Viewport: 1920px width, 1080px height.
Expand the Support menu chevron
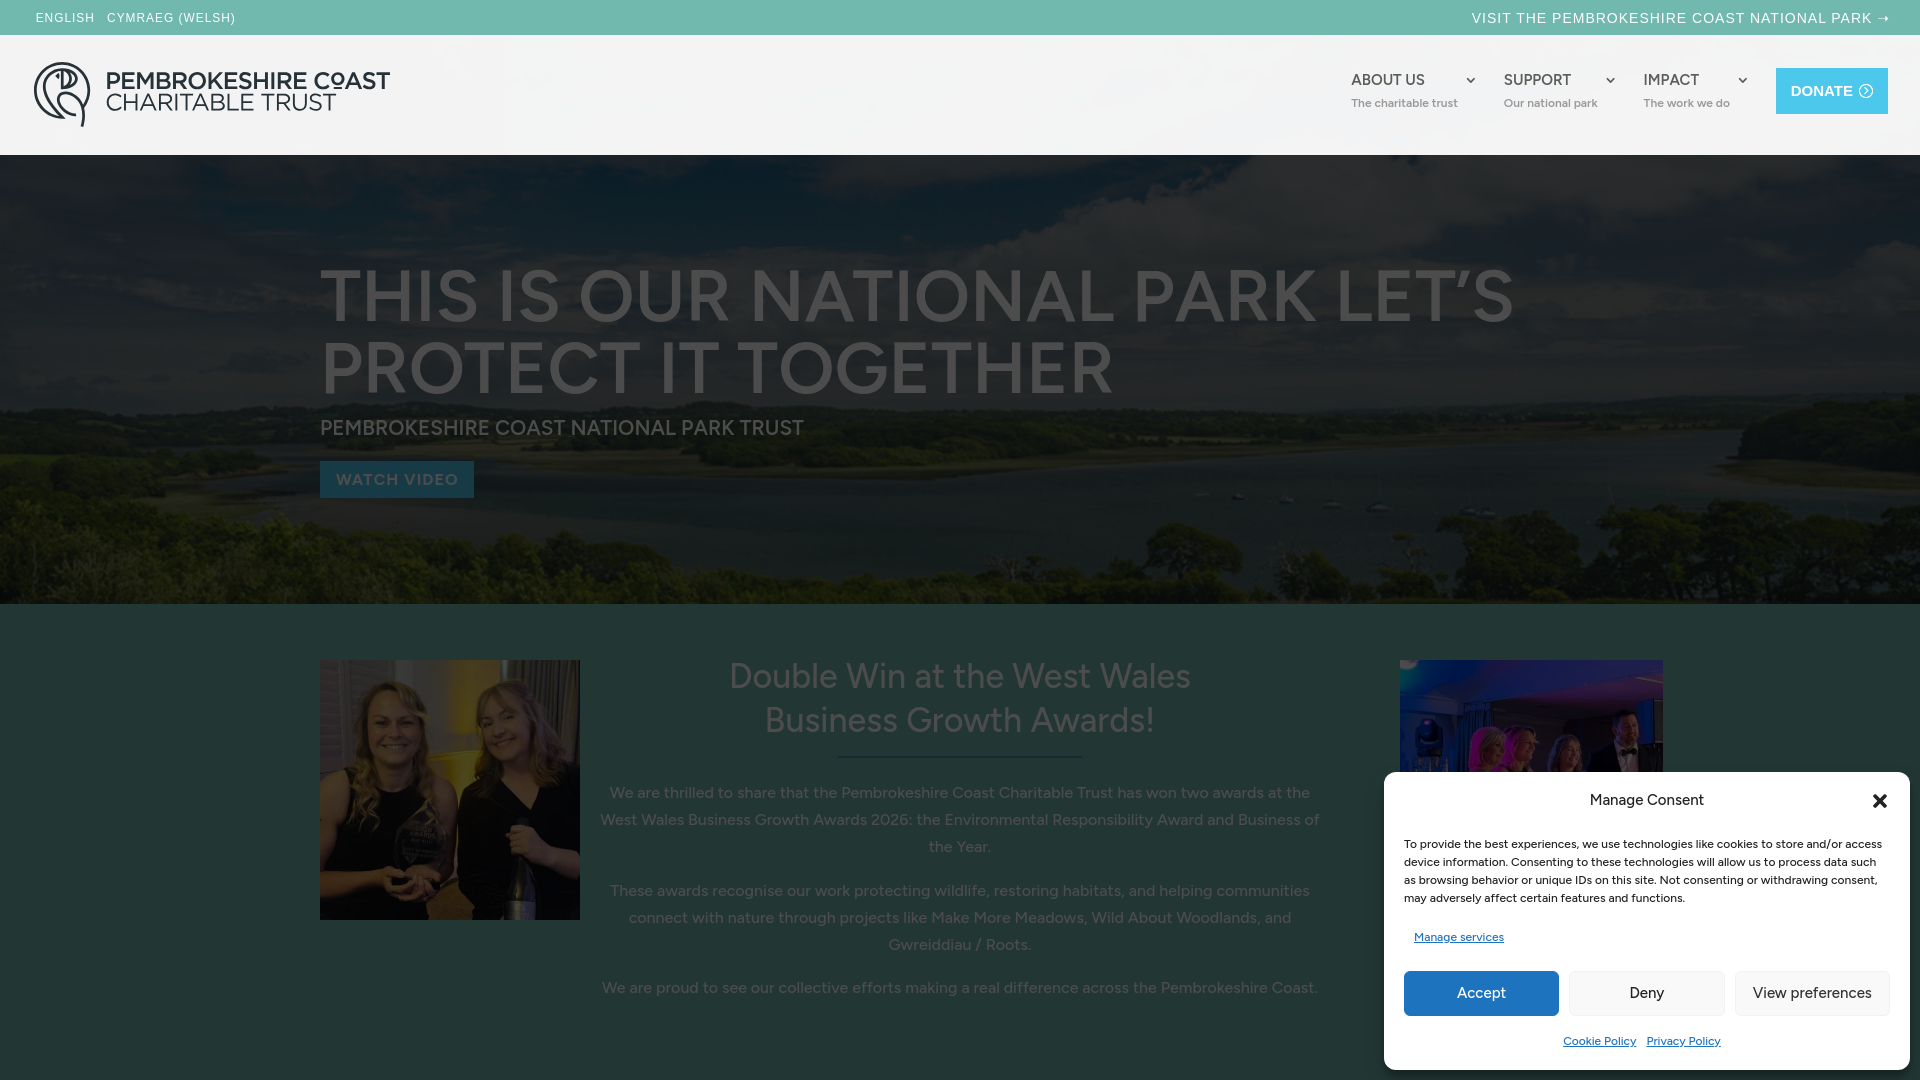pos(1610,80)
